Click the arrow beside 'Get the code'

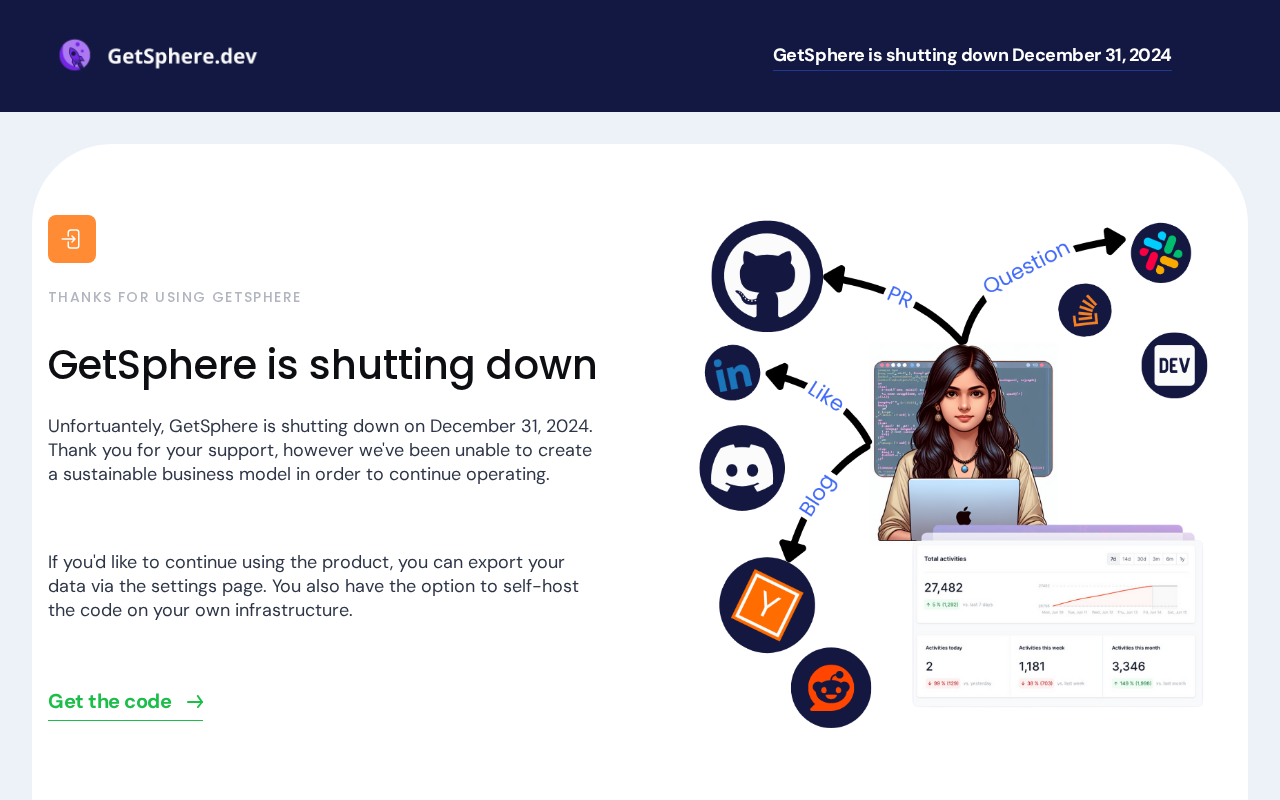pyautogui.click(x=195, y=702)
